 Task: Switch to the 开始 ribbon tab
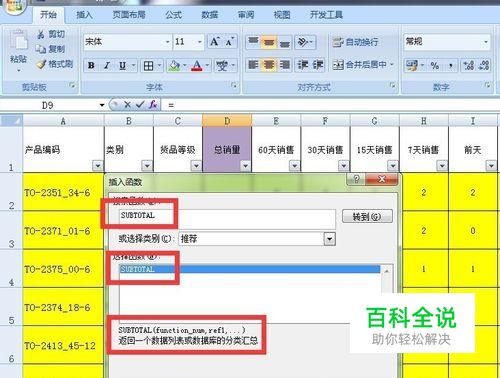click(x=48, y=15)
